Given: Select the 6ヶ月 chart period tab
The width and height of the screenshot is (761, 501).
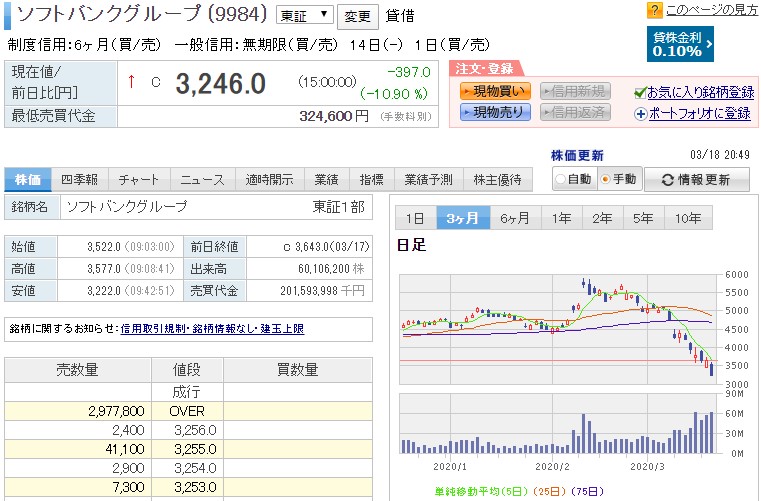Looking at the screenshot, I should click(x=515, y=218).
